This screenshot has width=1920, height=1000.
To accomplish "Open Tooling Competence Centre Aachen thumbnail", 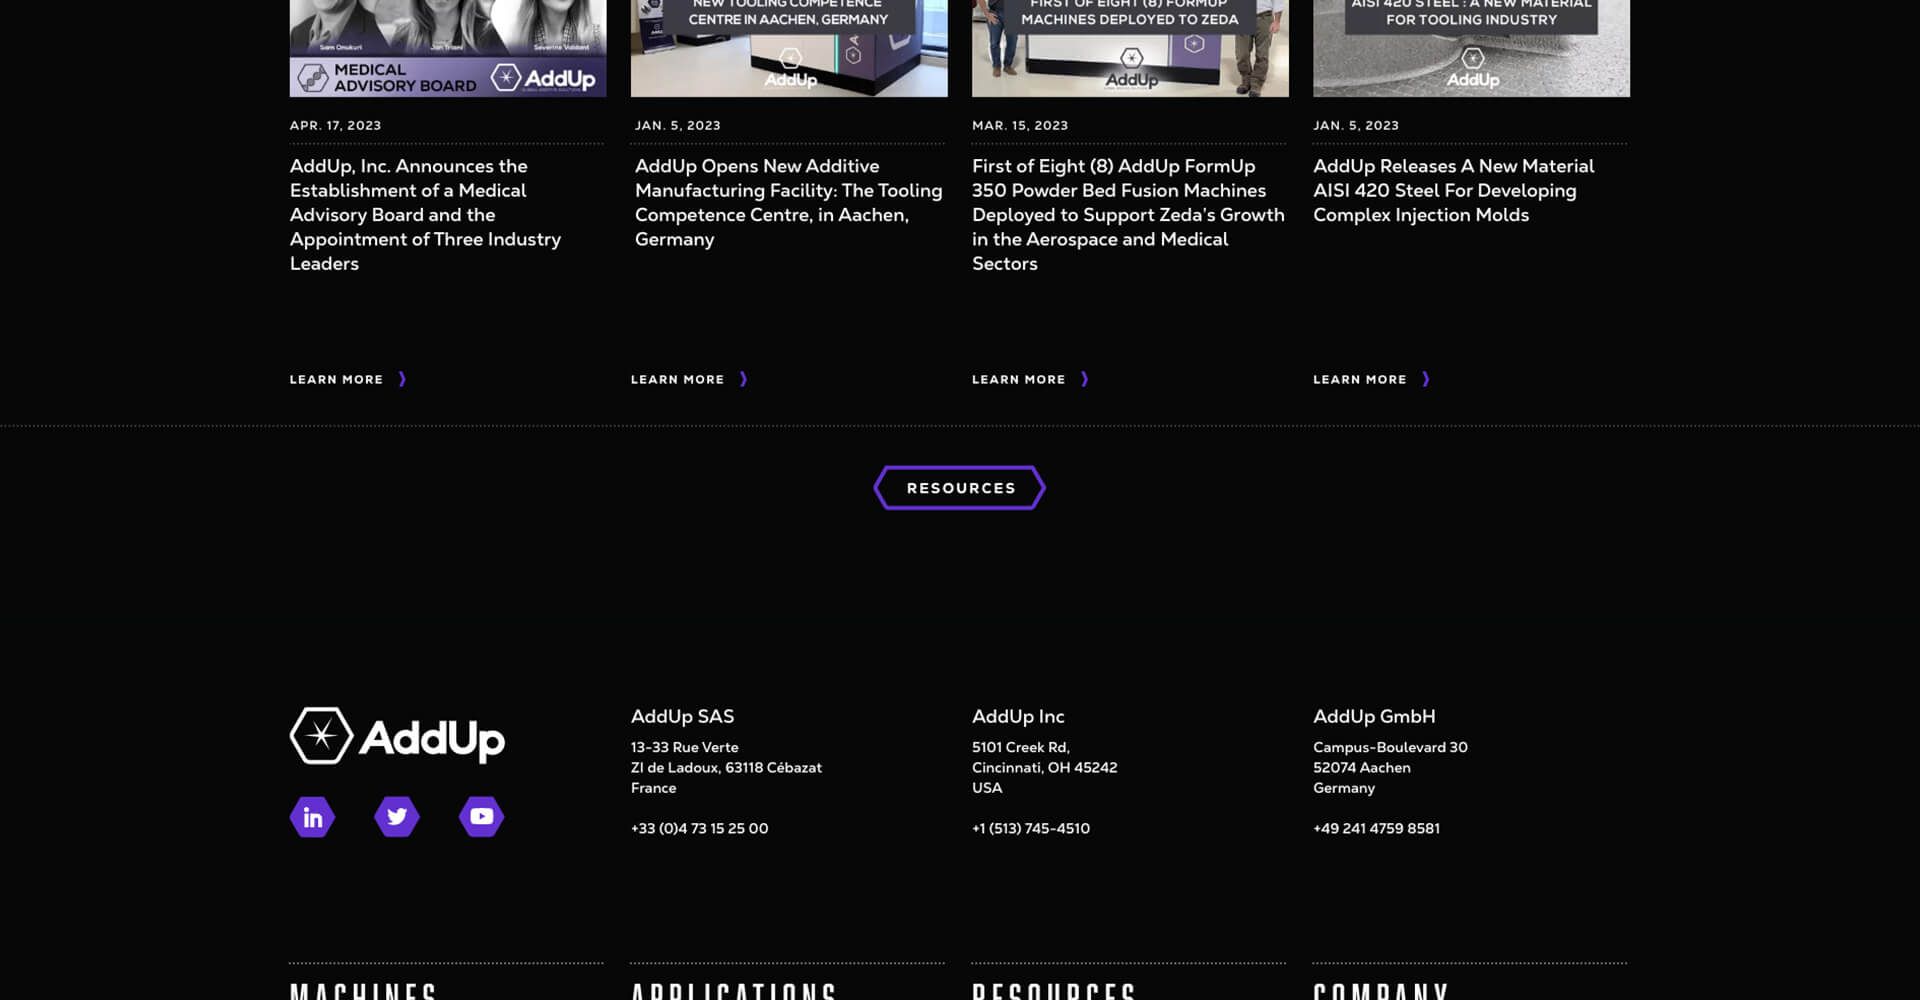I will 789,48.
